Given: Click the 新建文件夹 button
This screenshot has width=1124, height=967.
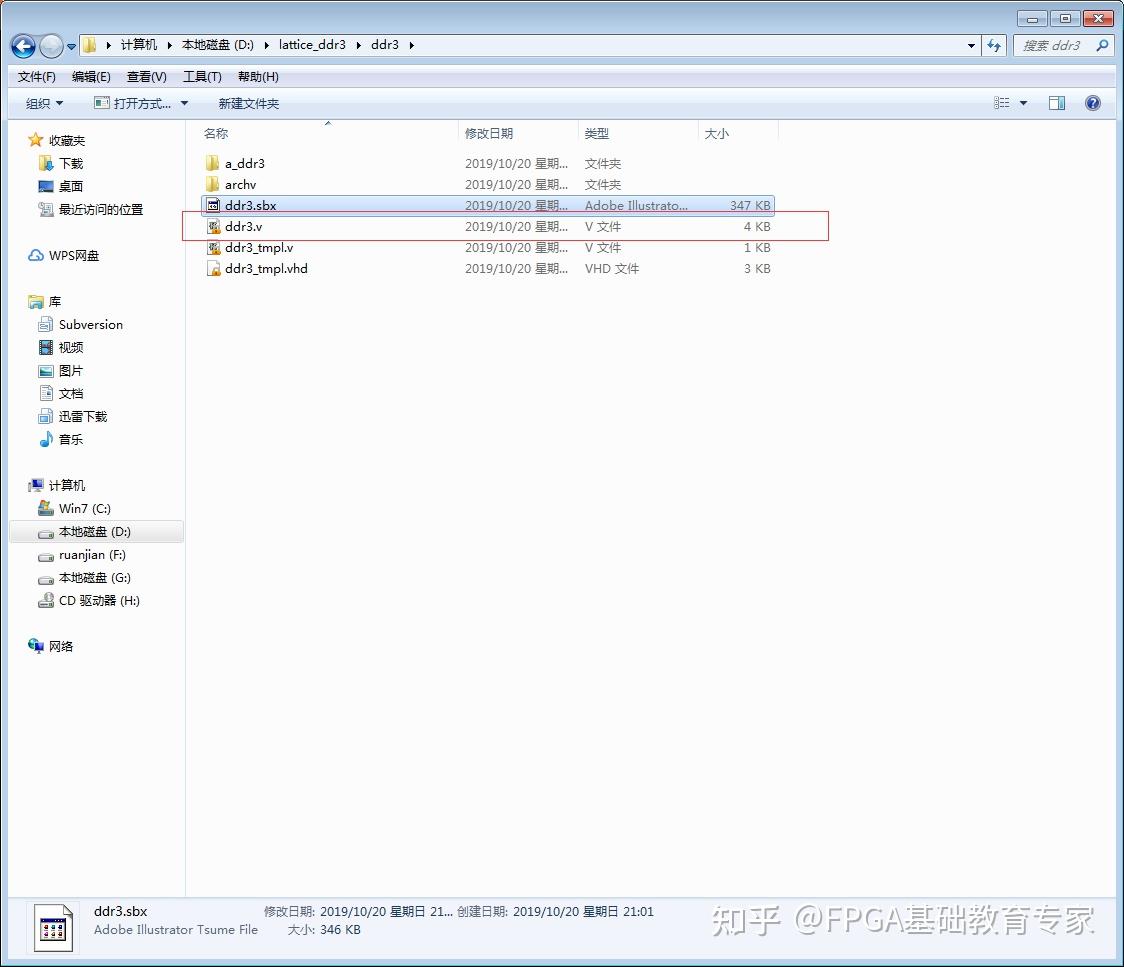Looking at the screenshot, I should click(x=246, y=103).
